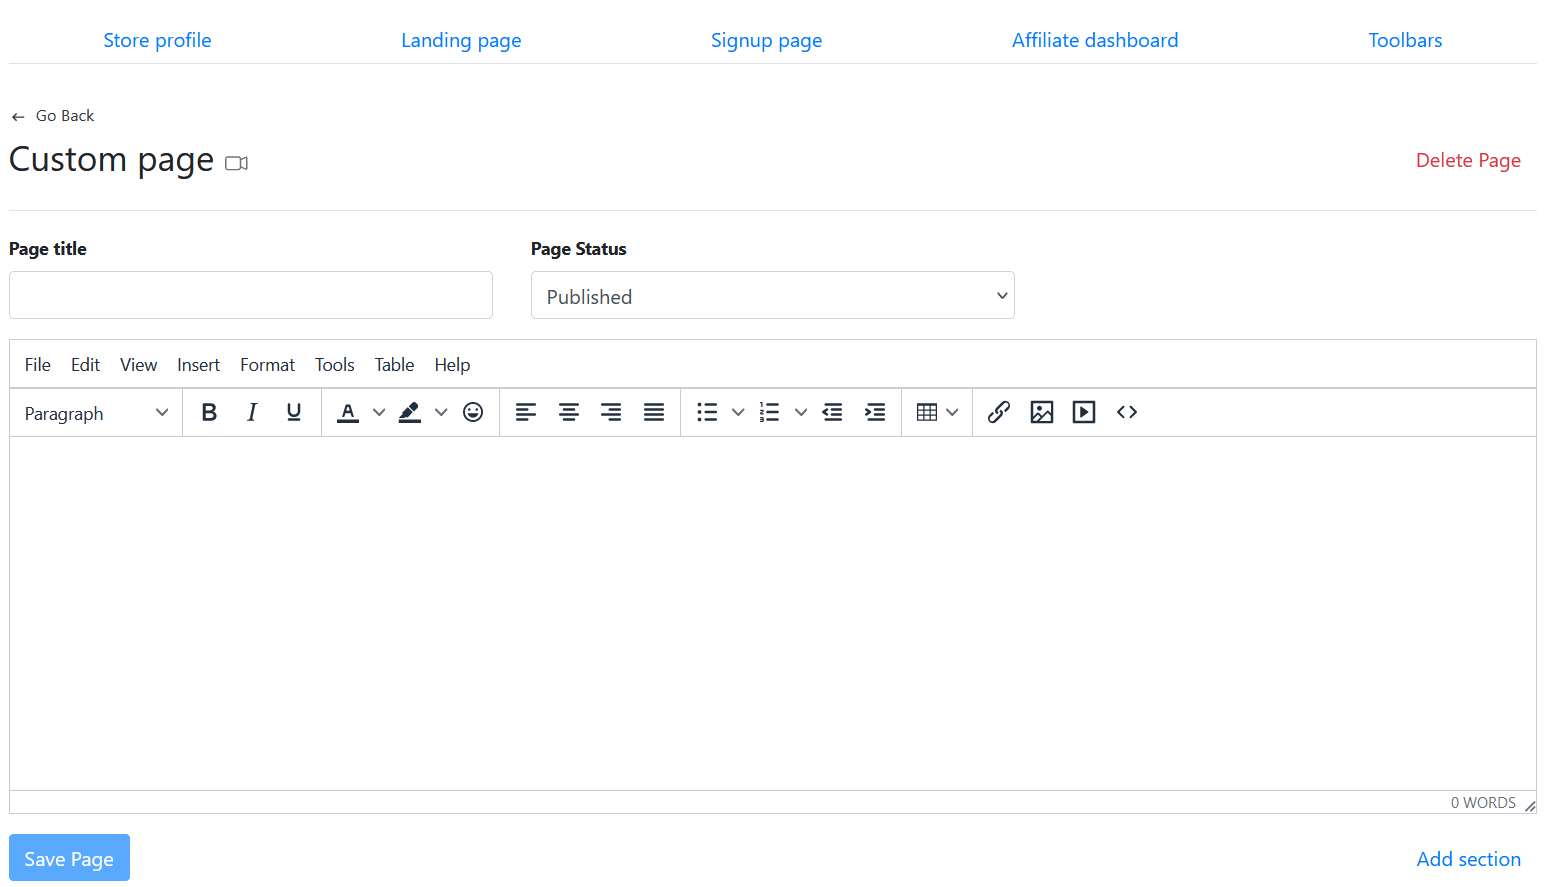Viewport: 1545px width, 887px height.
Task: Toggle bold formatting
Action: coord(209,412)
